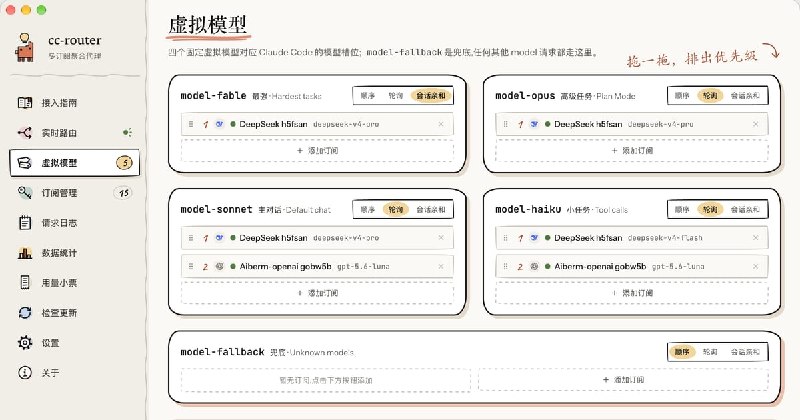
Task: Remove Aiberm-openai gobw5b from model-sonnet
Action: [x=441, y=266]
